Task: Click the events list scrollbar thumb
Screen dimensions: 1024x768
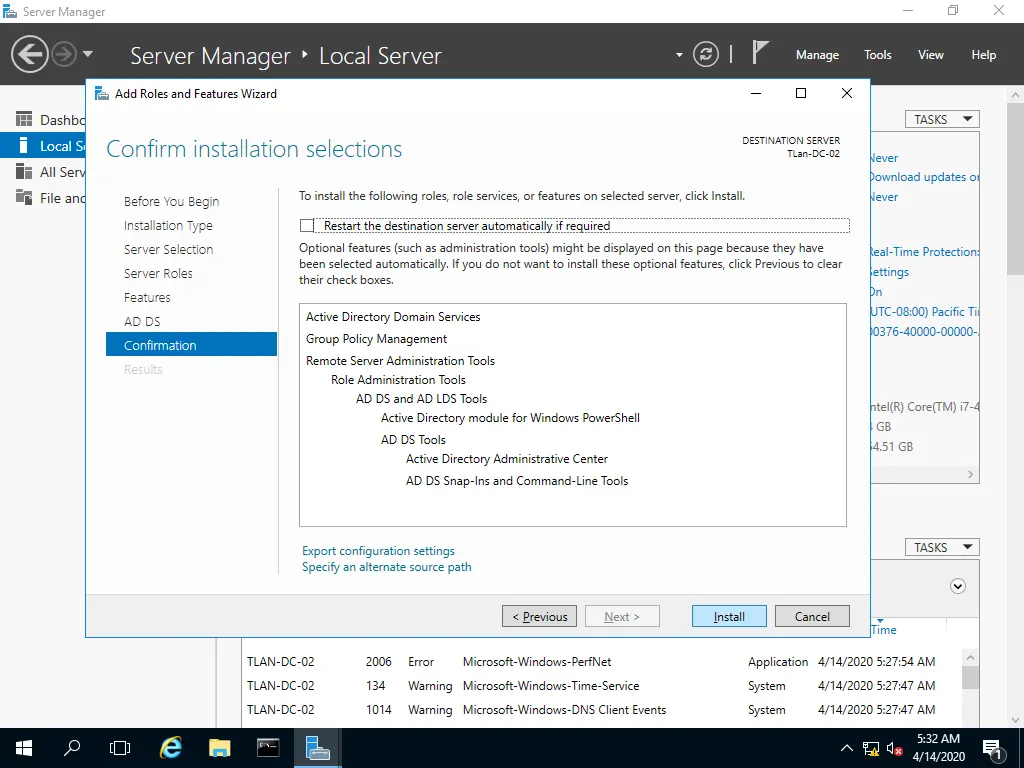Action: click(x=970, y=677)
